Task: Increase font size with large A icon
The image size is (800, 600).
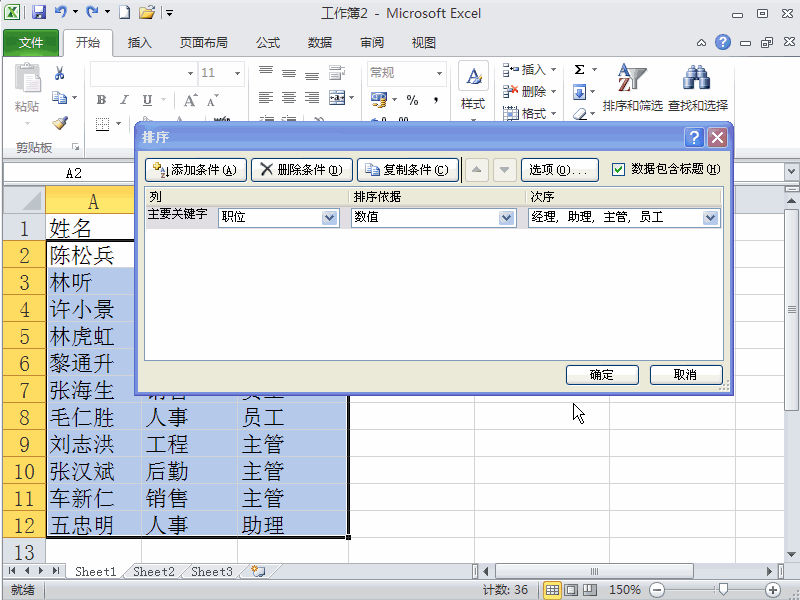Action: (x=190, y=99)
